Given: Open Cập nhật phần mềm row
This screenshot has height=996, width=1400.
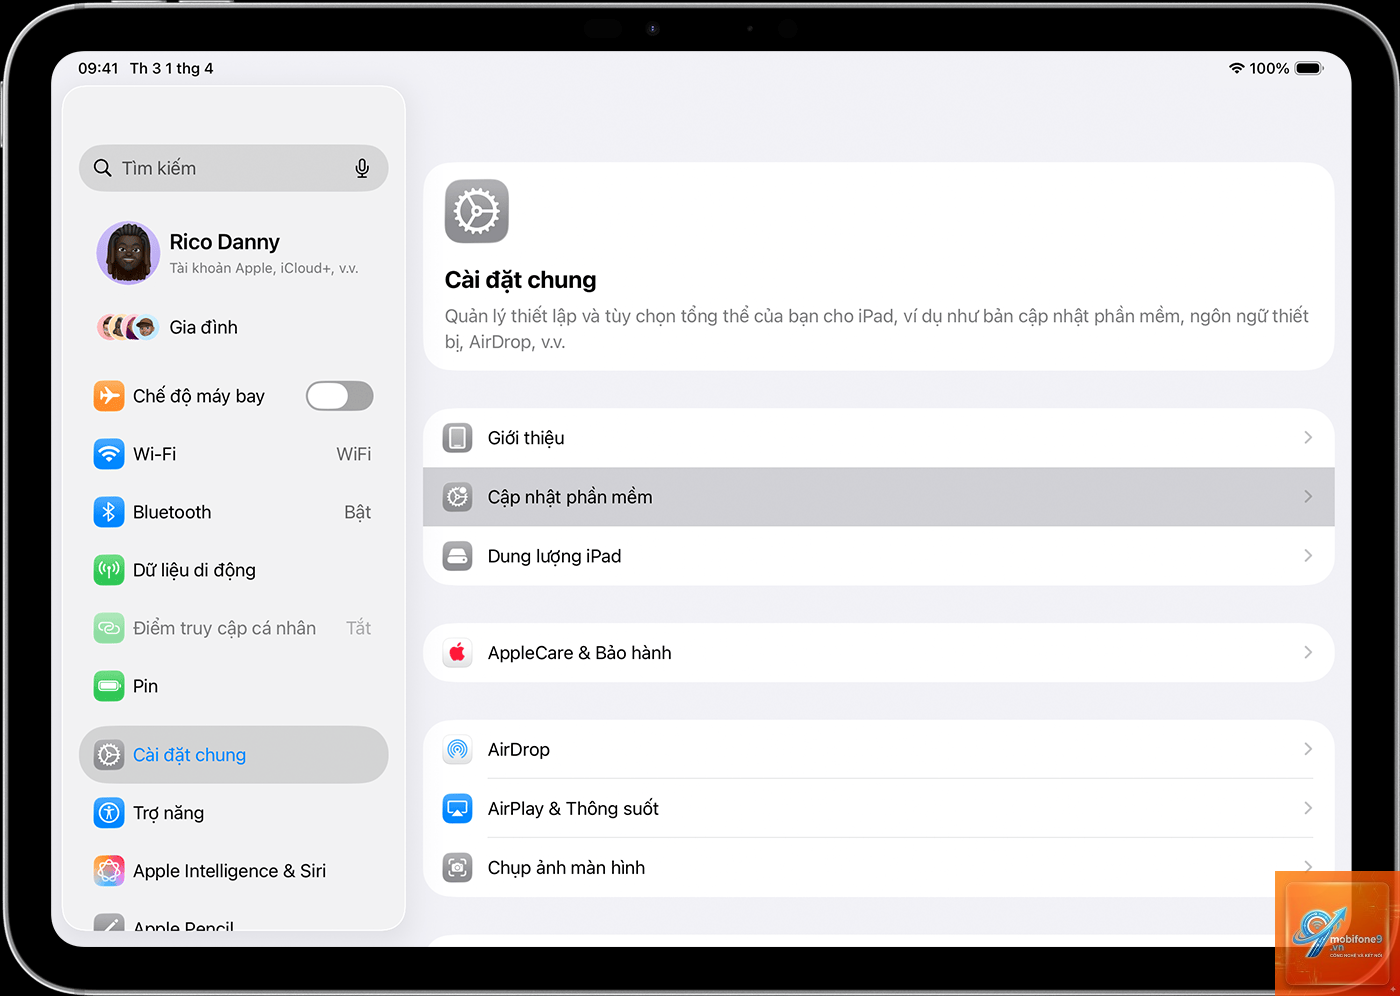Looking at the screenshot, I should [x=879, y=497].
